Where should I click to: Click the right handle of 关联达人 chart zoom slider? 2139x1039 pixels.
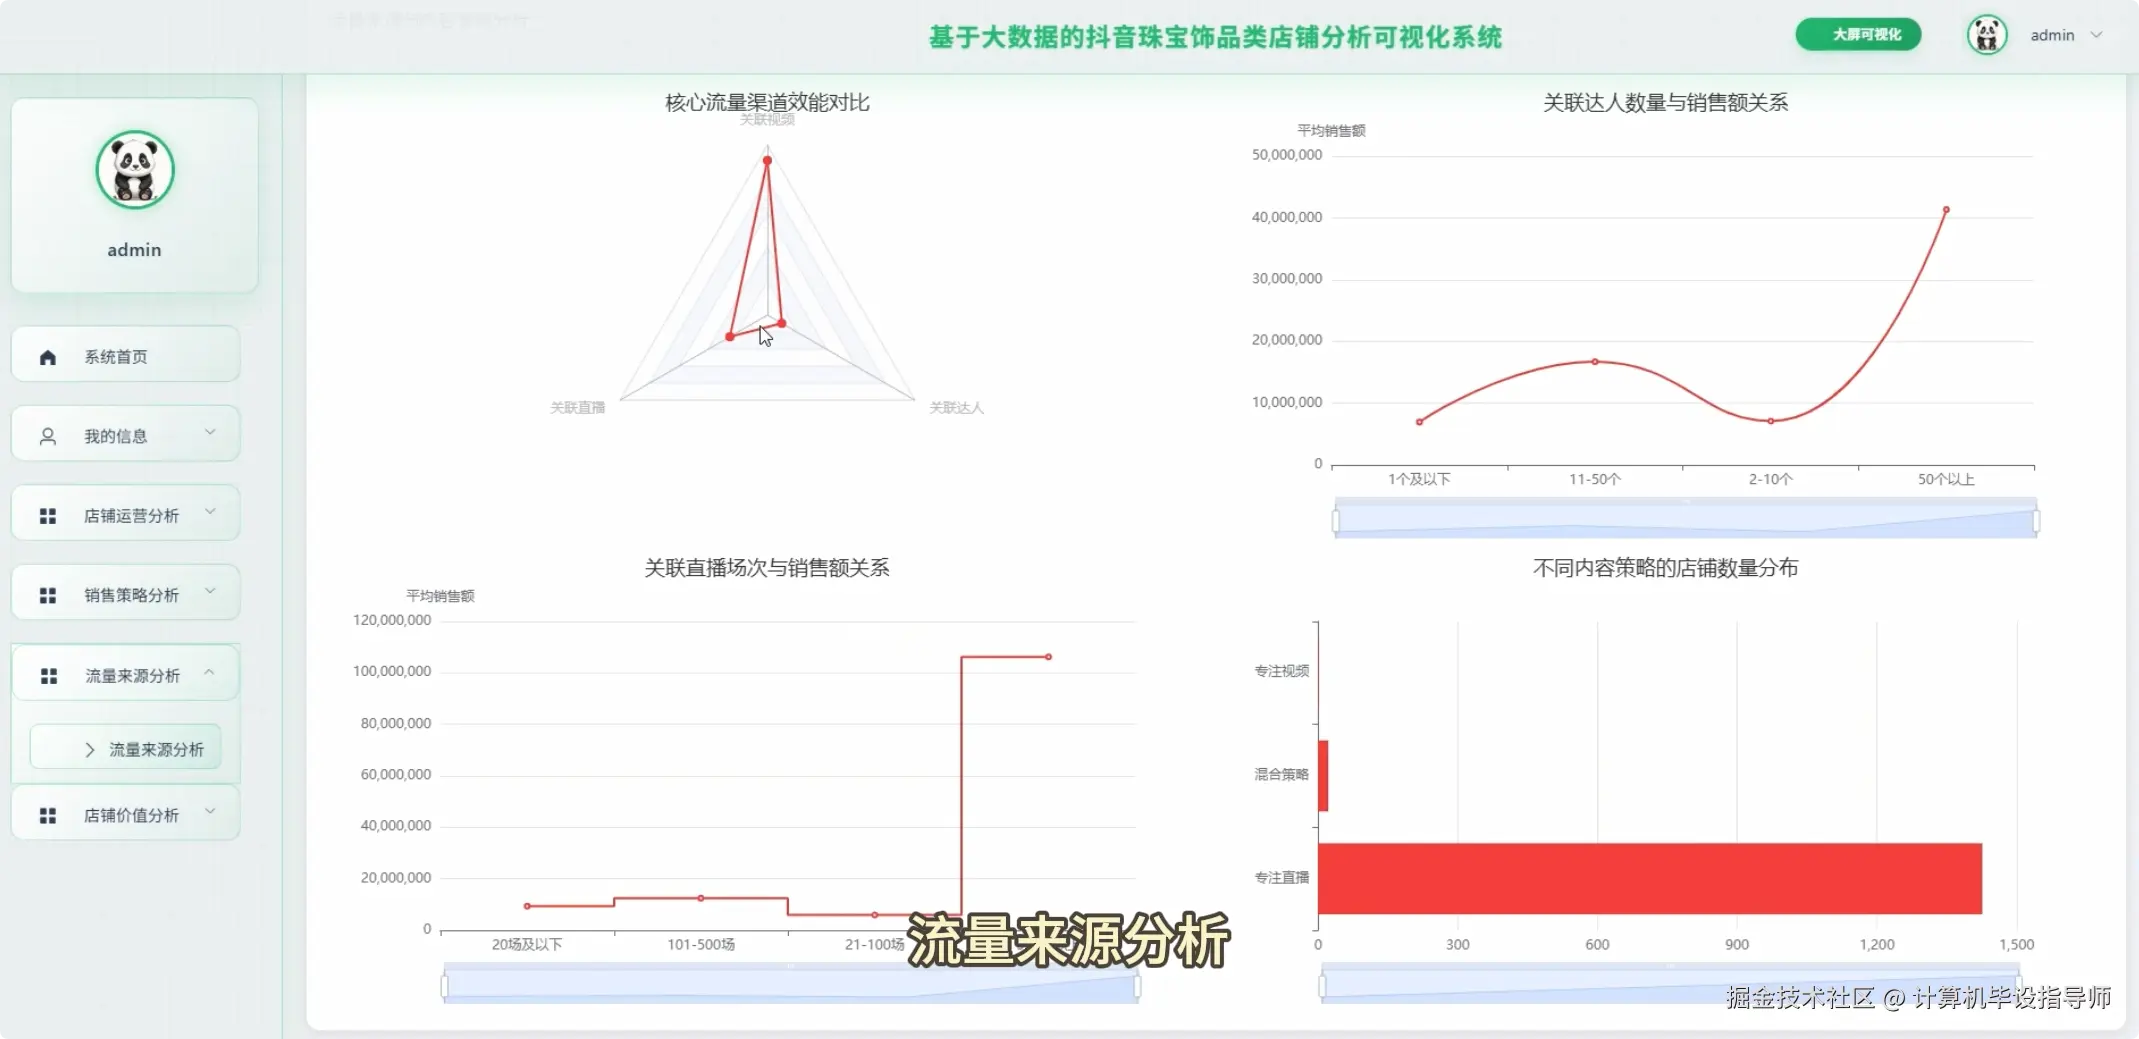[2036, 521]
